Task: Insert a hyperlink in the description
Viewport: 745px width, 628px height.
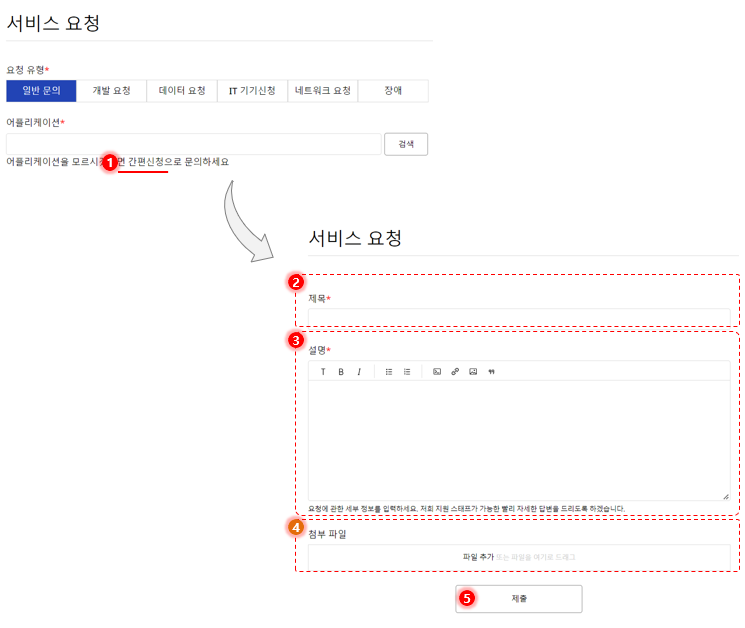Action: coord(455,371)
